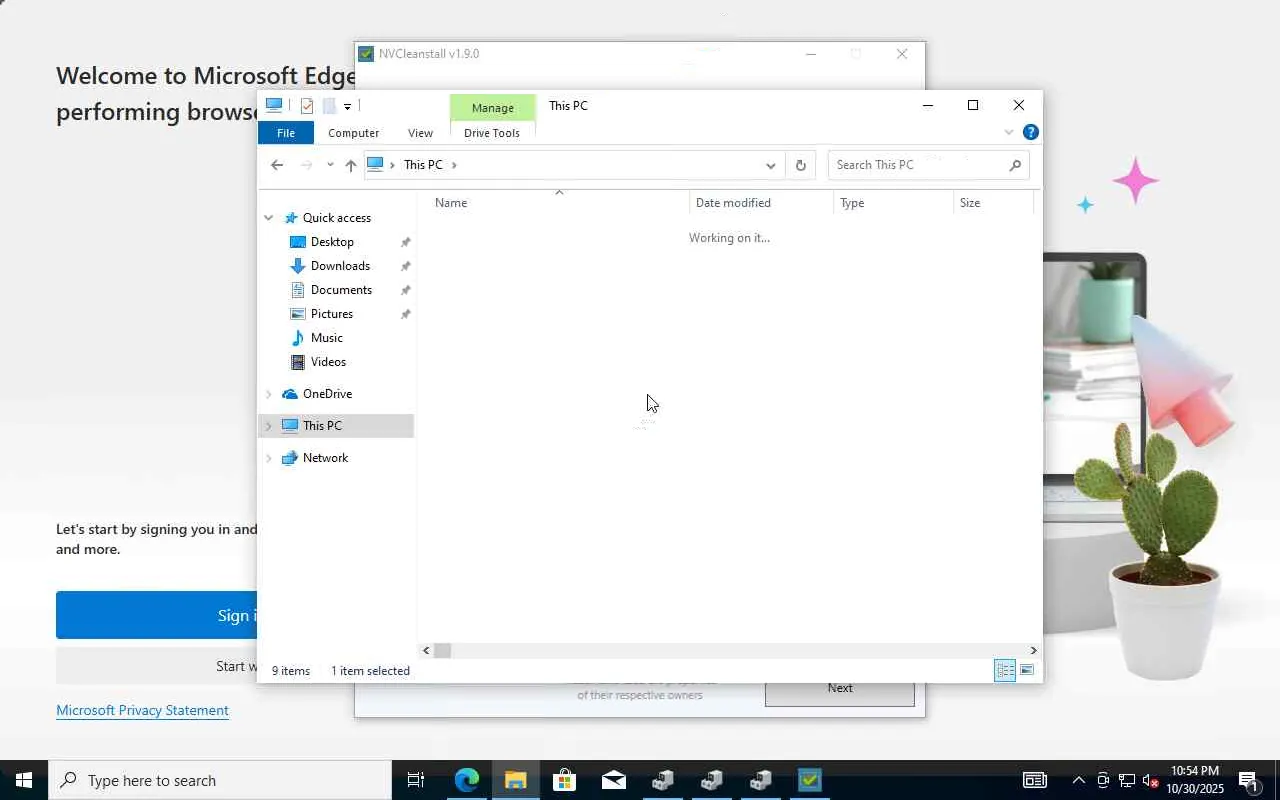Switch to Details view in status bar
Image resolution: width=1280 pixels, height=800 pixels.
point(1005,671)
